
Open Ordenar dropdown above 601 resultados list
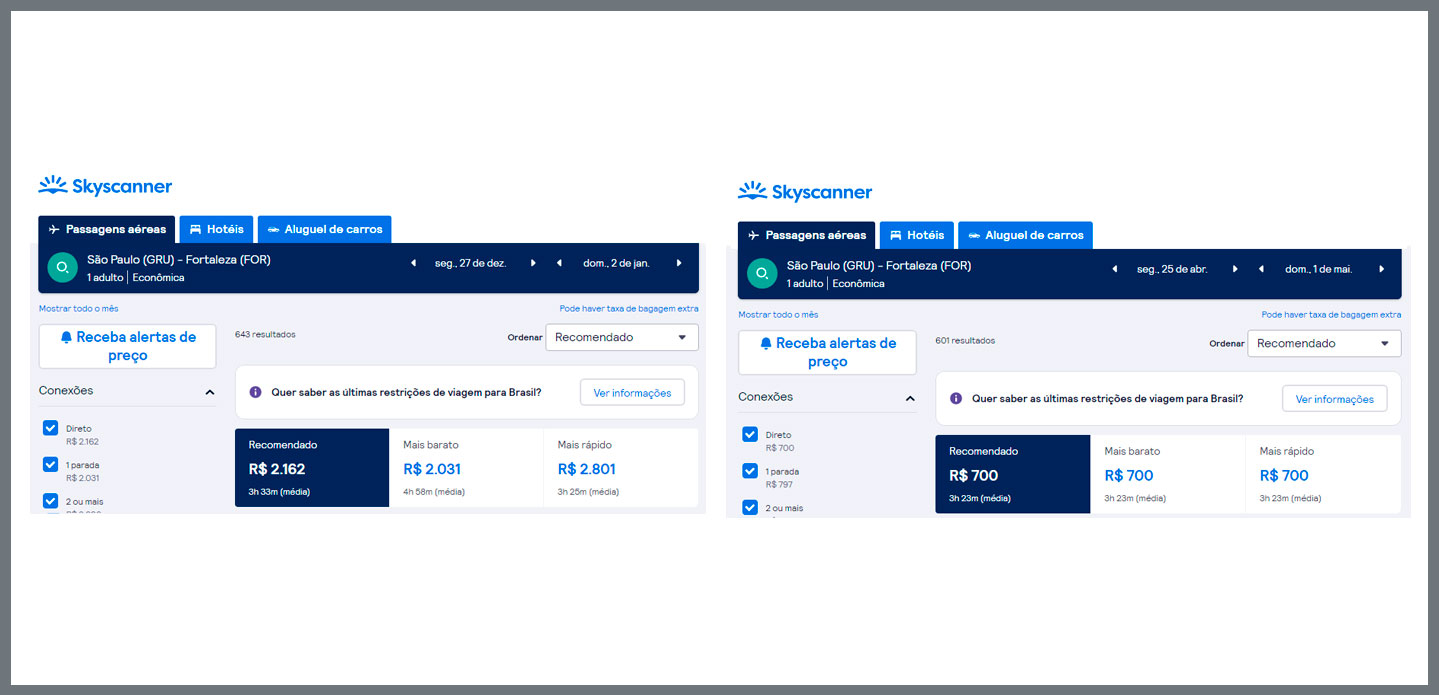click(x=1324, y=343)
